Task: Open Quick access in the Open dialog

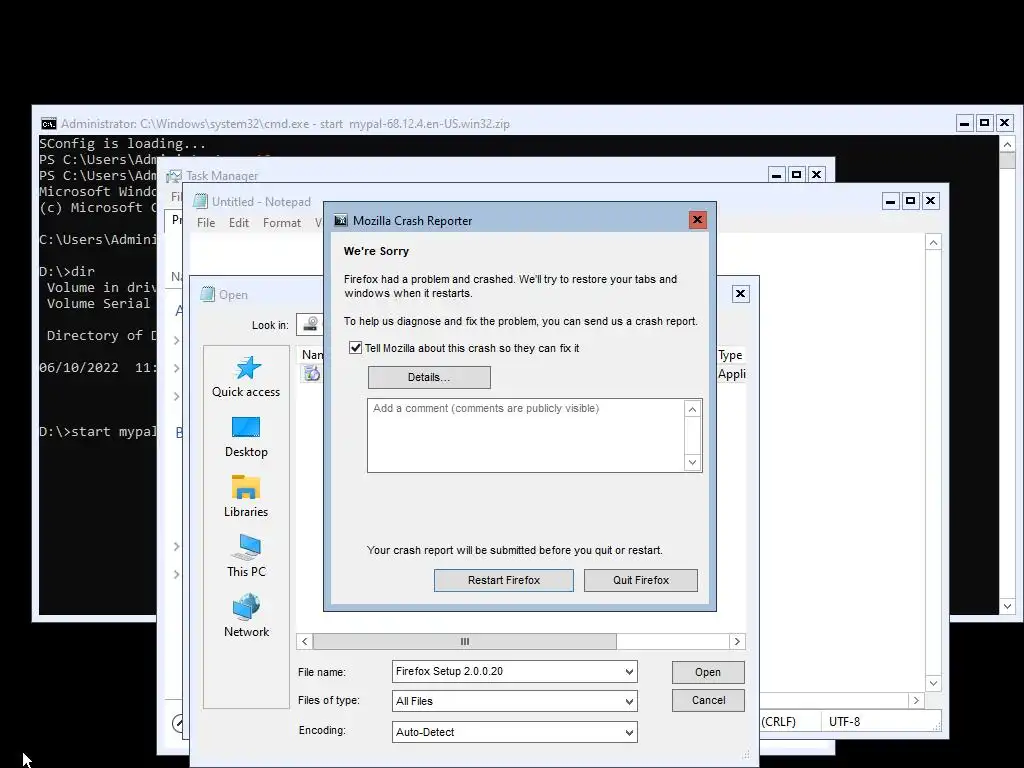Action: (x=246, y=377)
